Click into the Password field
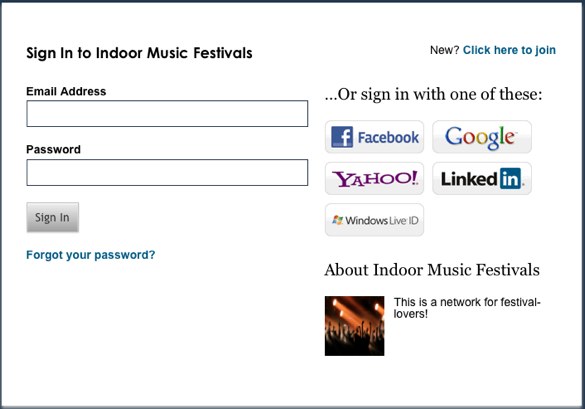The height and width of the screenshot is (409, 585). click(x=167, y=172)
